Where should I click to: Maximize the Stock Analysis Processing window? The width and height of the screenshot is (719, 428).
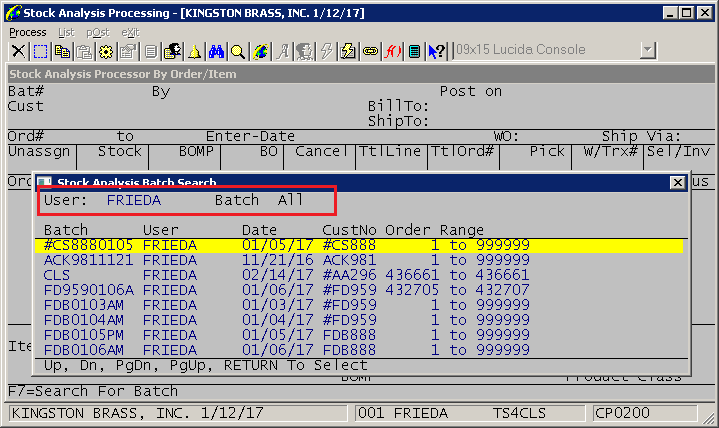[687, 12]
